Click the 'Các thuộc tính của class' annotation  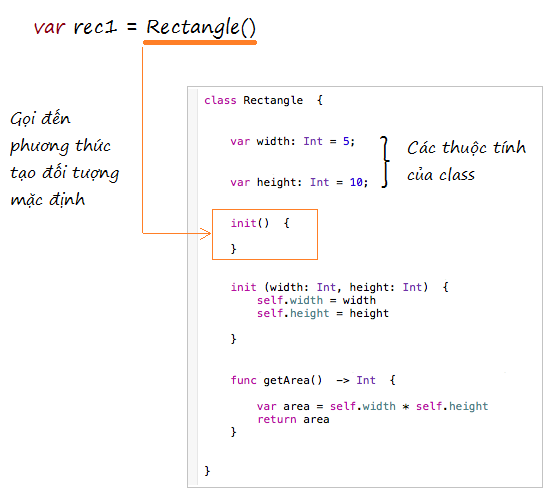click(x=466, y=161)
